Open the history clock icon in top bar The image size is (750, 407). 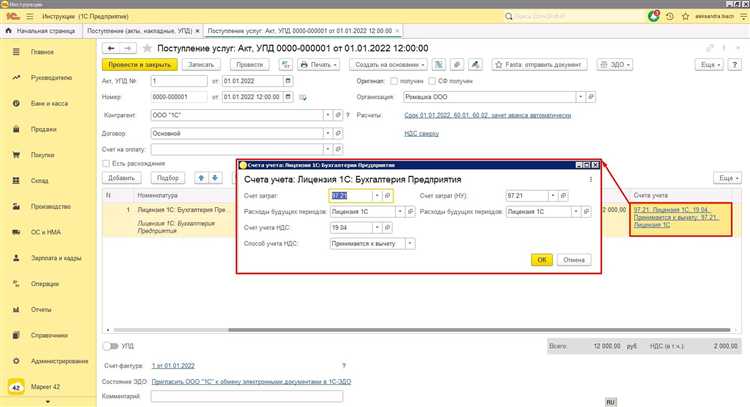[x=670, y=16]
